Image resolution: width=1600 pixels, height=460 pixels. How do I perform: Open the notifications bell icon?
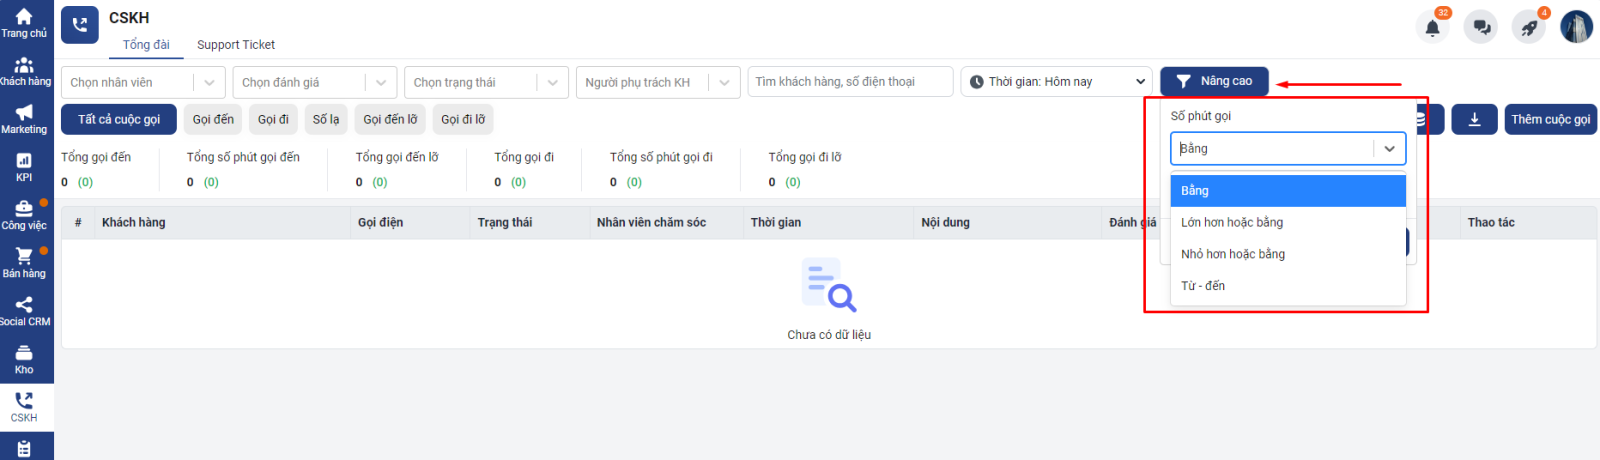[1432, 28]
